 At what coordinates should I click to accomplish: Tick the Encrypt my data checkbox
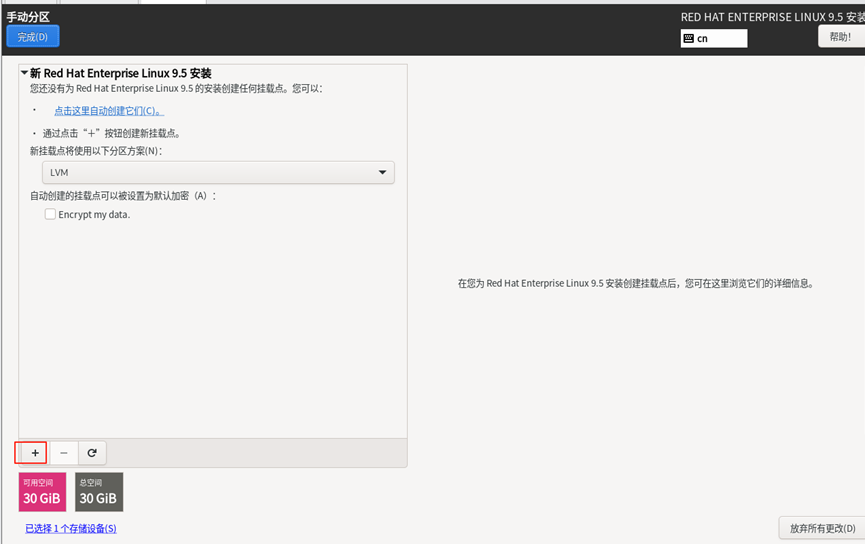click(x=50, y=214)
